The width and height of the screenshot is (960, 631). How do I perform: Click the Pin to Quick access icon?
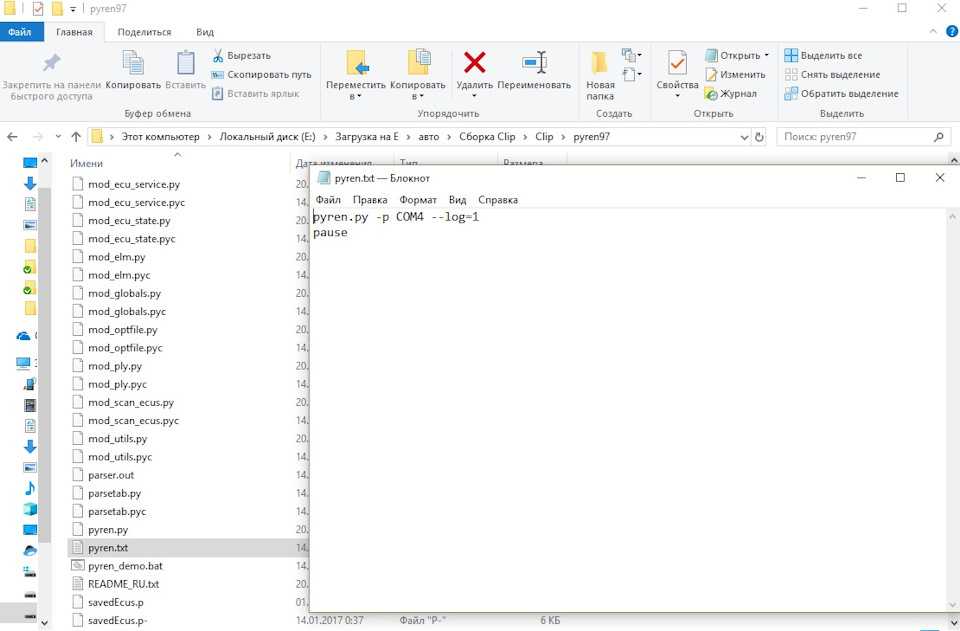(51, 64)
